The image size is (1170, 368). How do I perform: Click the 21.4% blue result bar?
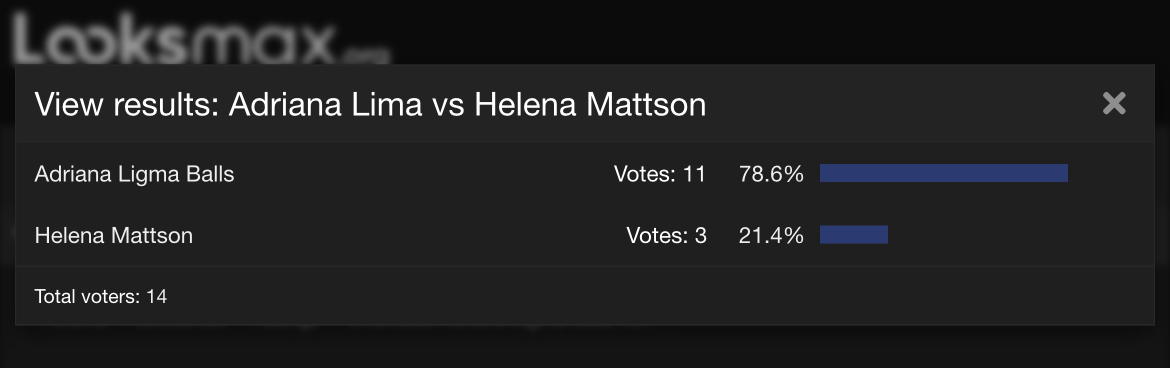(854, 234)
